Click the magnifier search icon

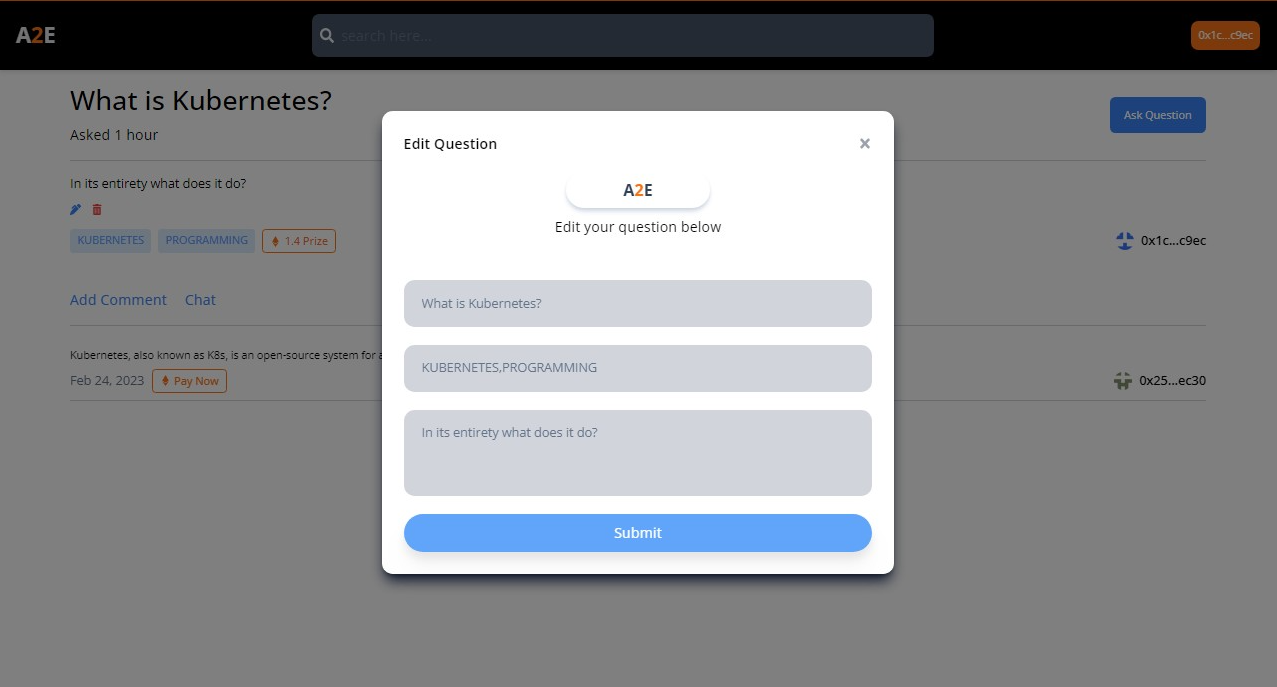pyautogui.click(x=327, y=35)
